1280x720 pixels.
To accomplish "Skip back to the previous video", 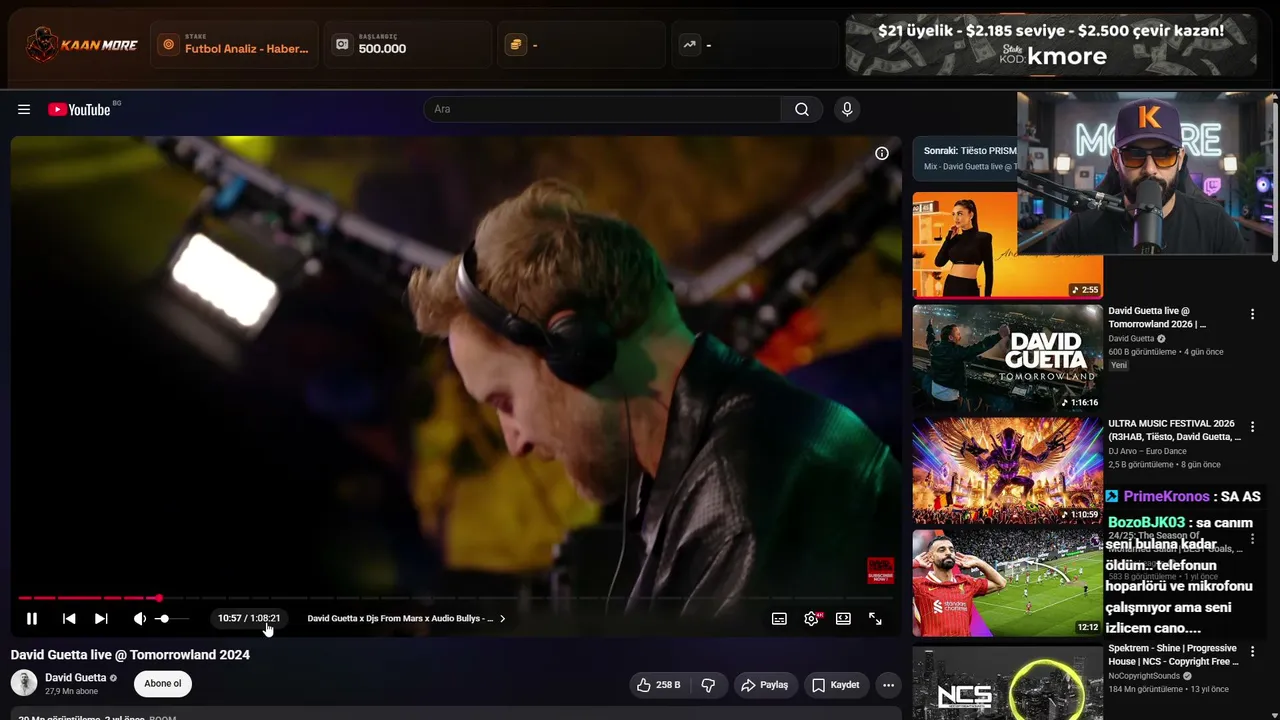I will tap(69, 619).
